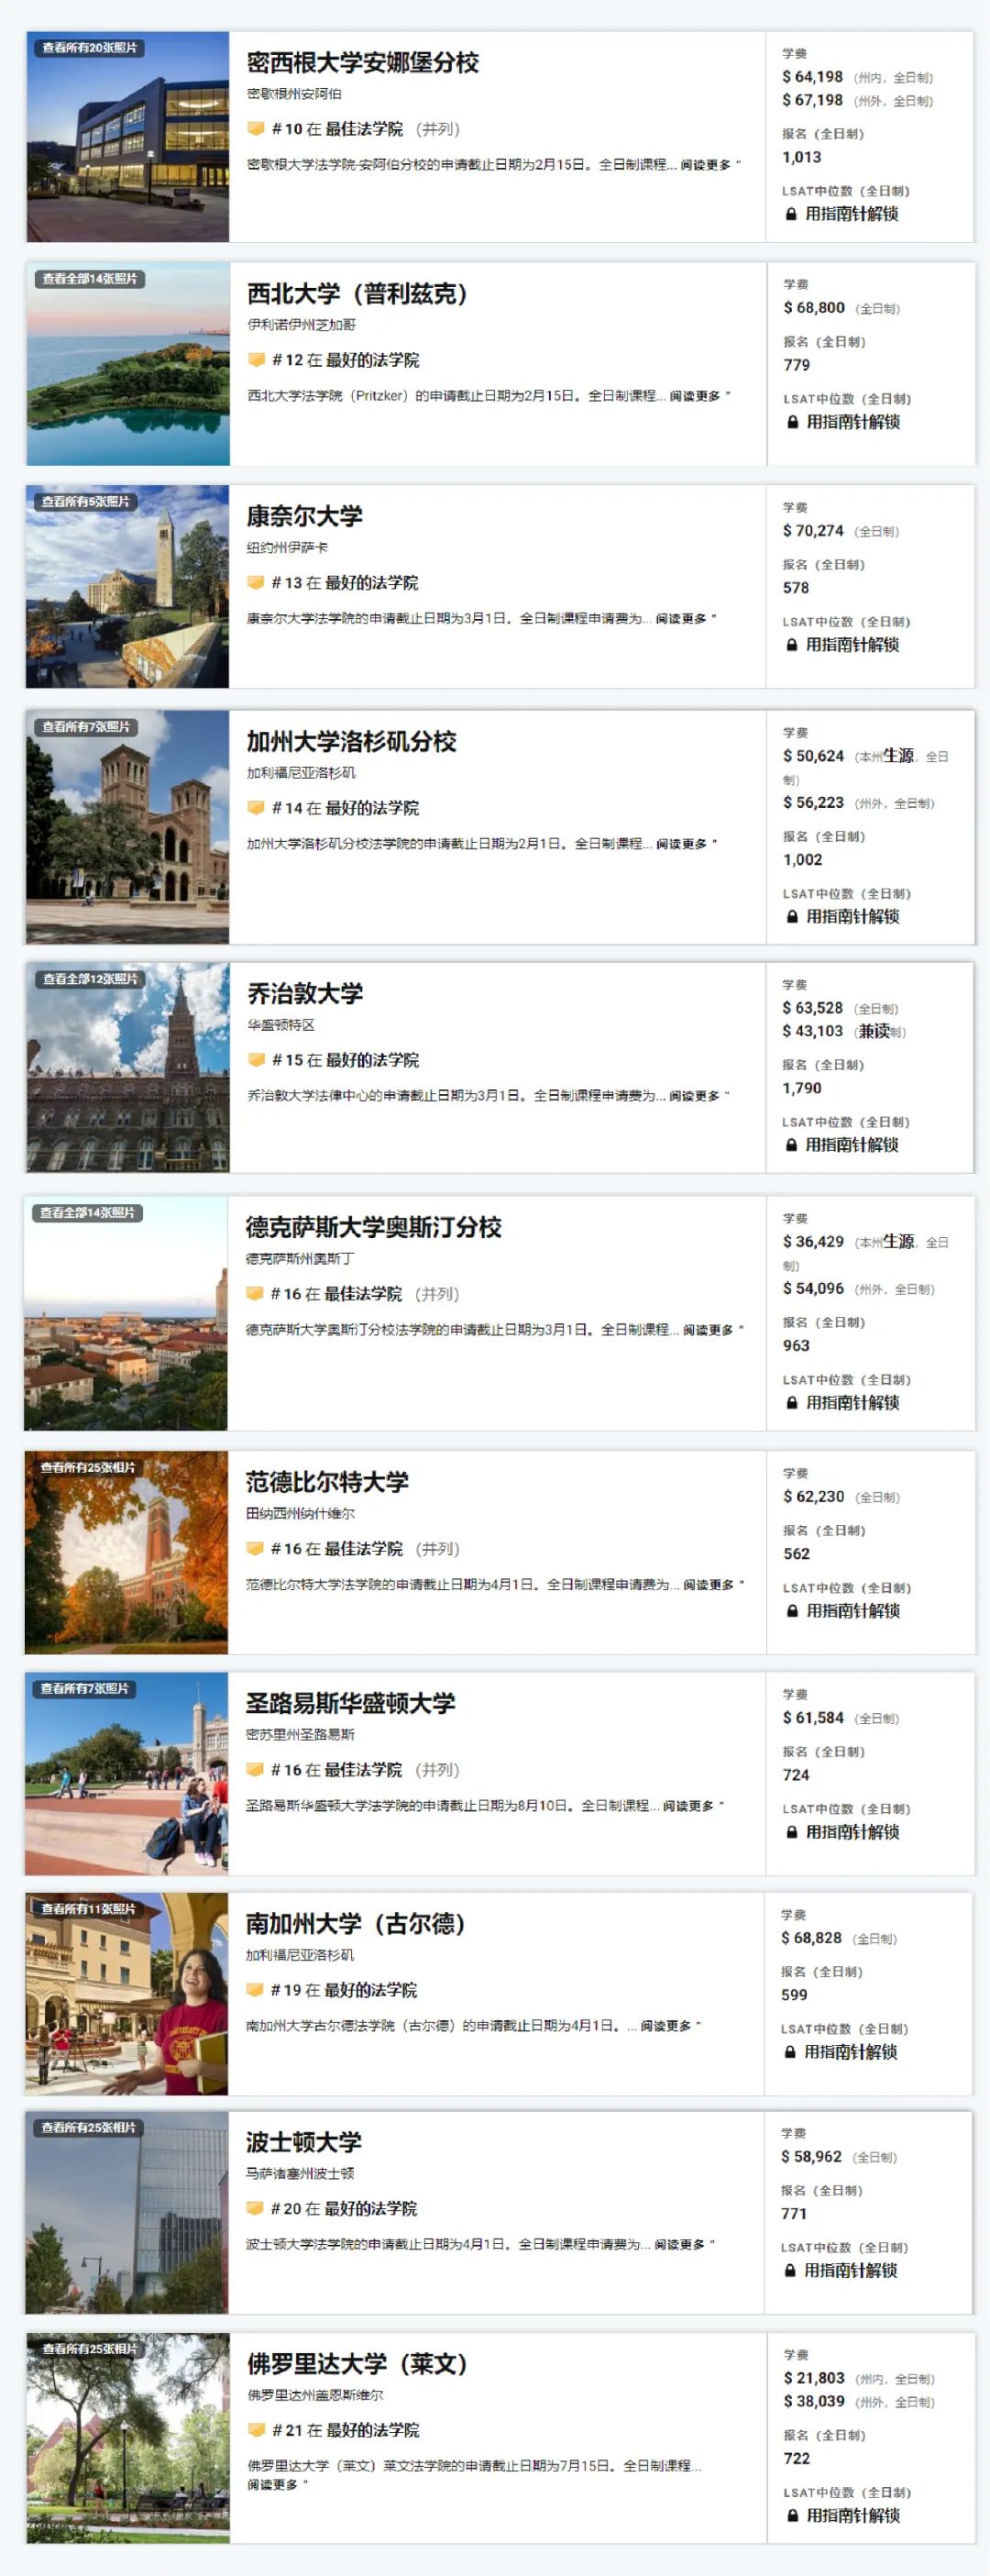Open 范德比尔特大学 school title
The height and width of the screenshot is (2576, 990).
click(327, 1483)
